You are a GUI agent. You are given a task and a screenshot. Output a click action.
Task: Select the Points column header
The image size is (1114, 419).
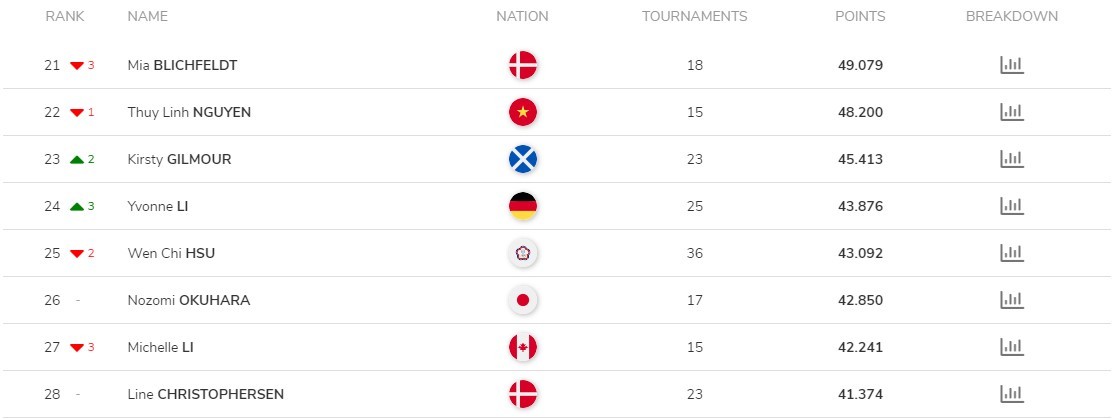point(860,16)
